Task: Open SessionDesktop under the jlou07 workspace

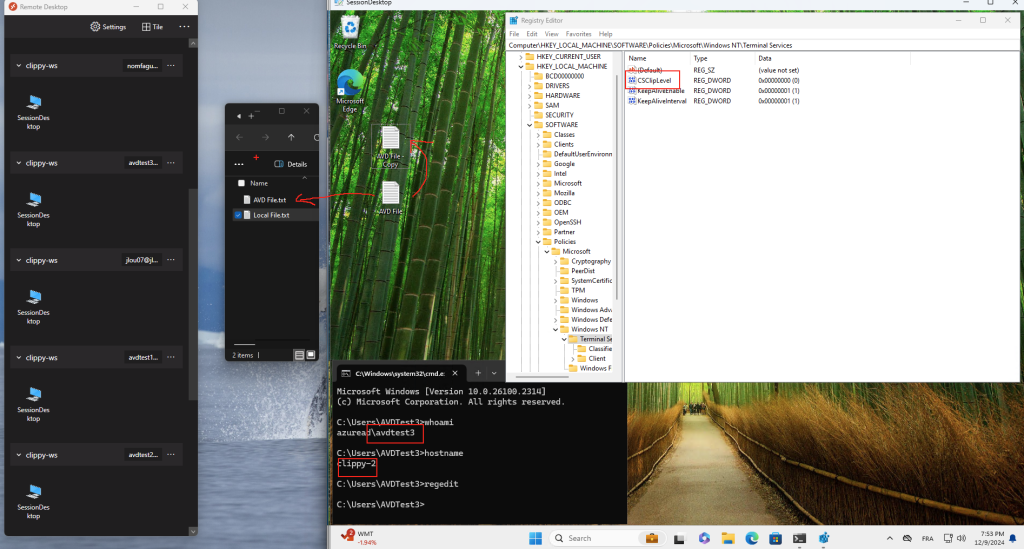Action: click(33, 307)
